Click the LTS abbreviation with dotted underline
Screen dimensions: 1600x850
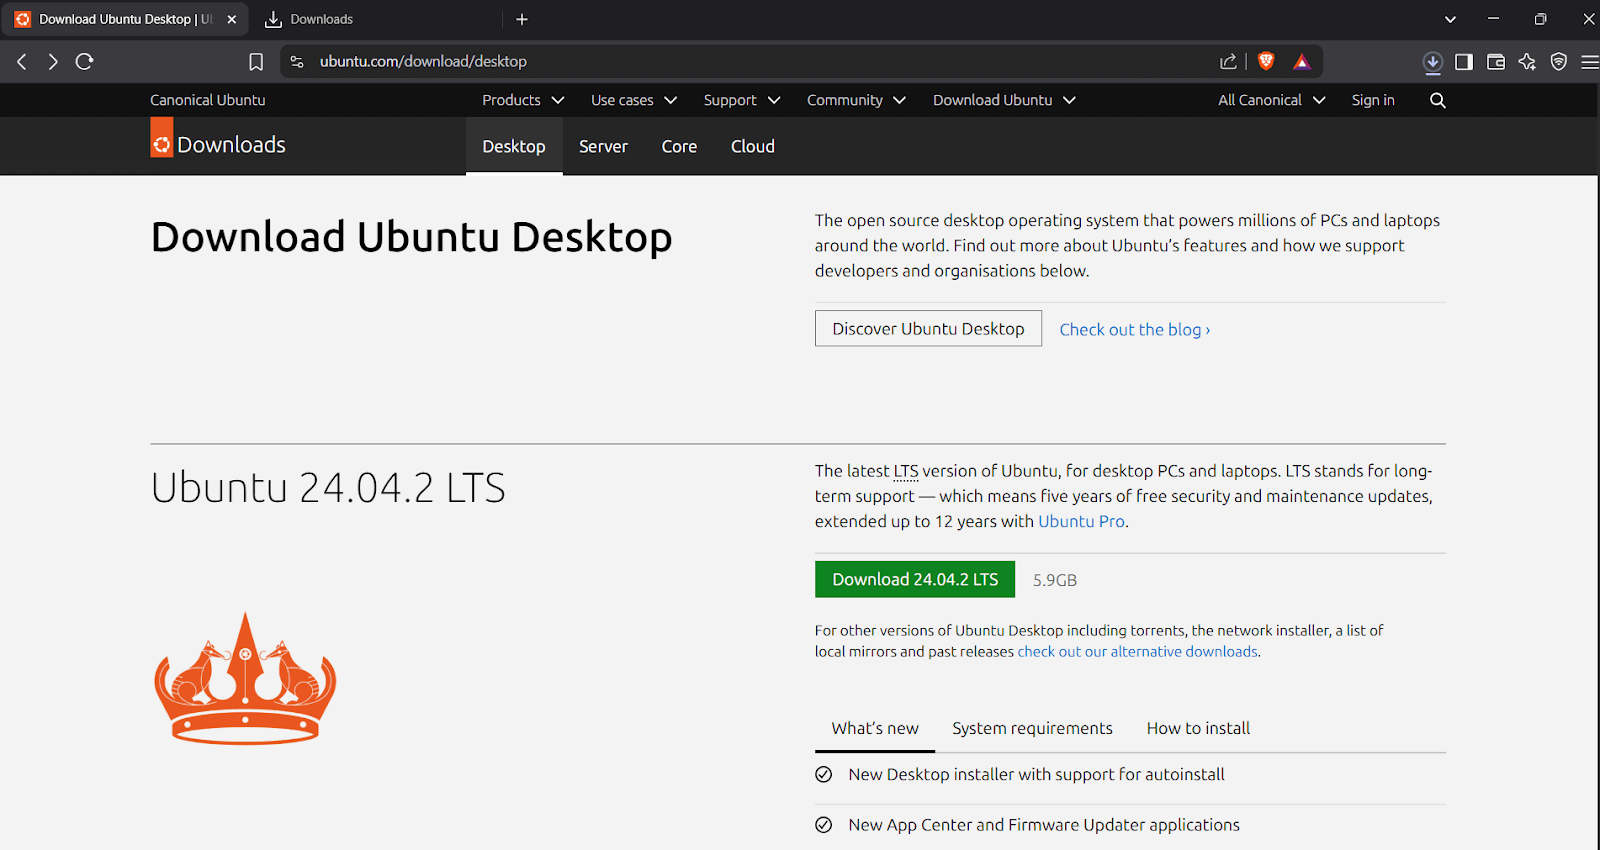tap(906, 471)
